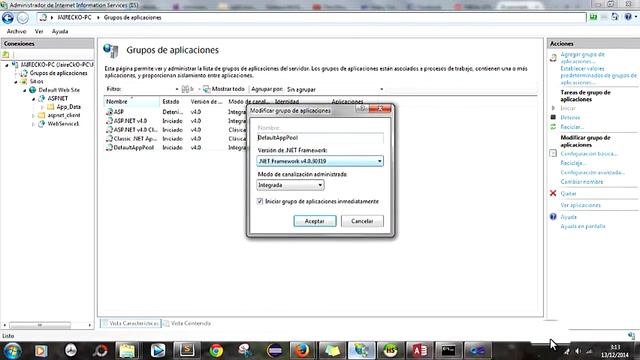This screenshot has width=640, height=360.
Task: Select Grupos de aplicaciones in tree
Action: [58, 73]
